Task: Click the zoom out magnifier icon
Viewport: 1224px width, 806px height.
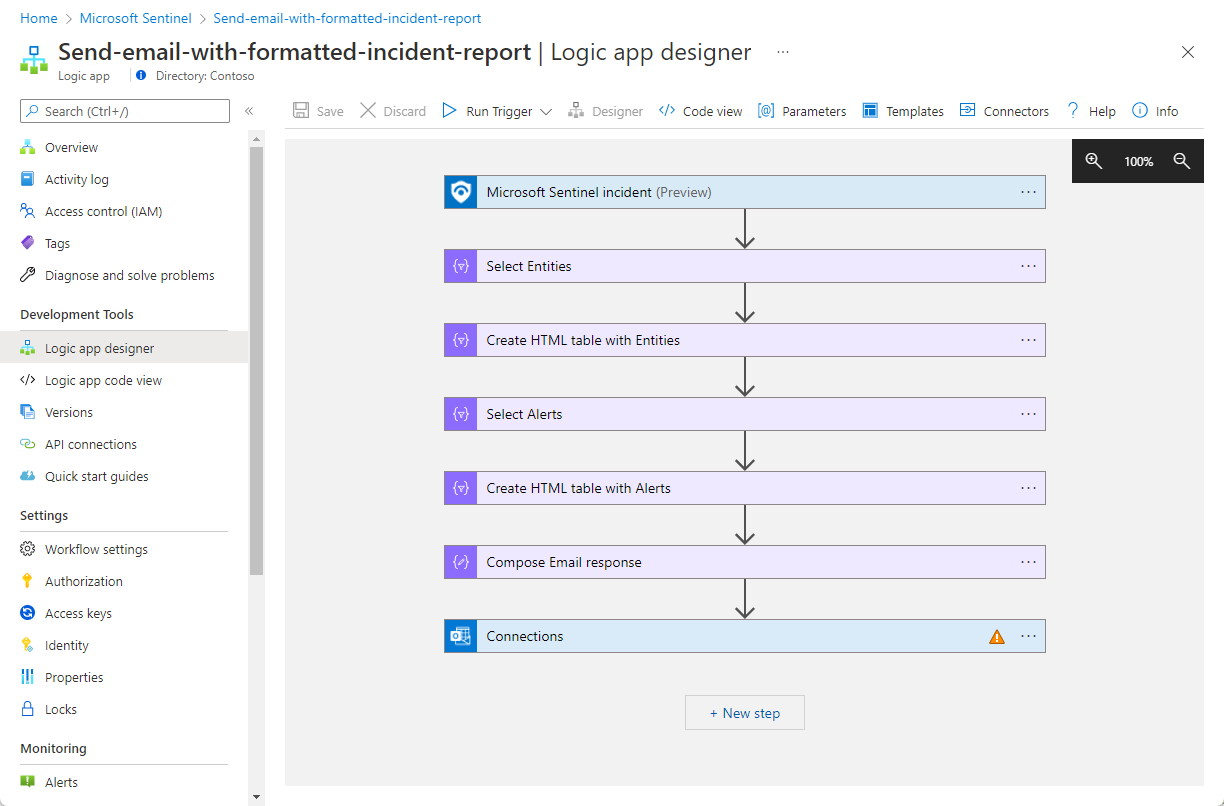Action: pyautogui.click(x=1181, y=161)
